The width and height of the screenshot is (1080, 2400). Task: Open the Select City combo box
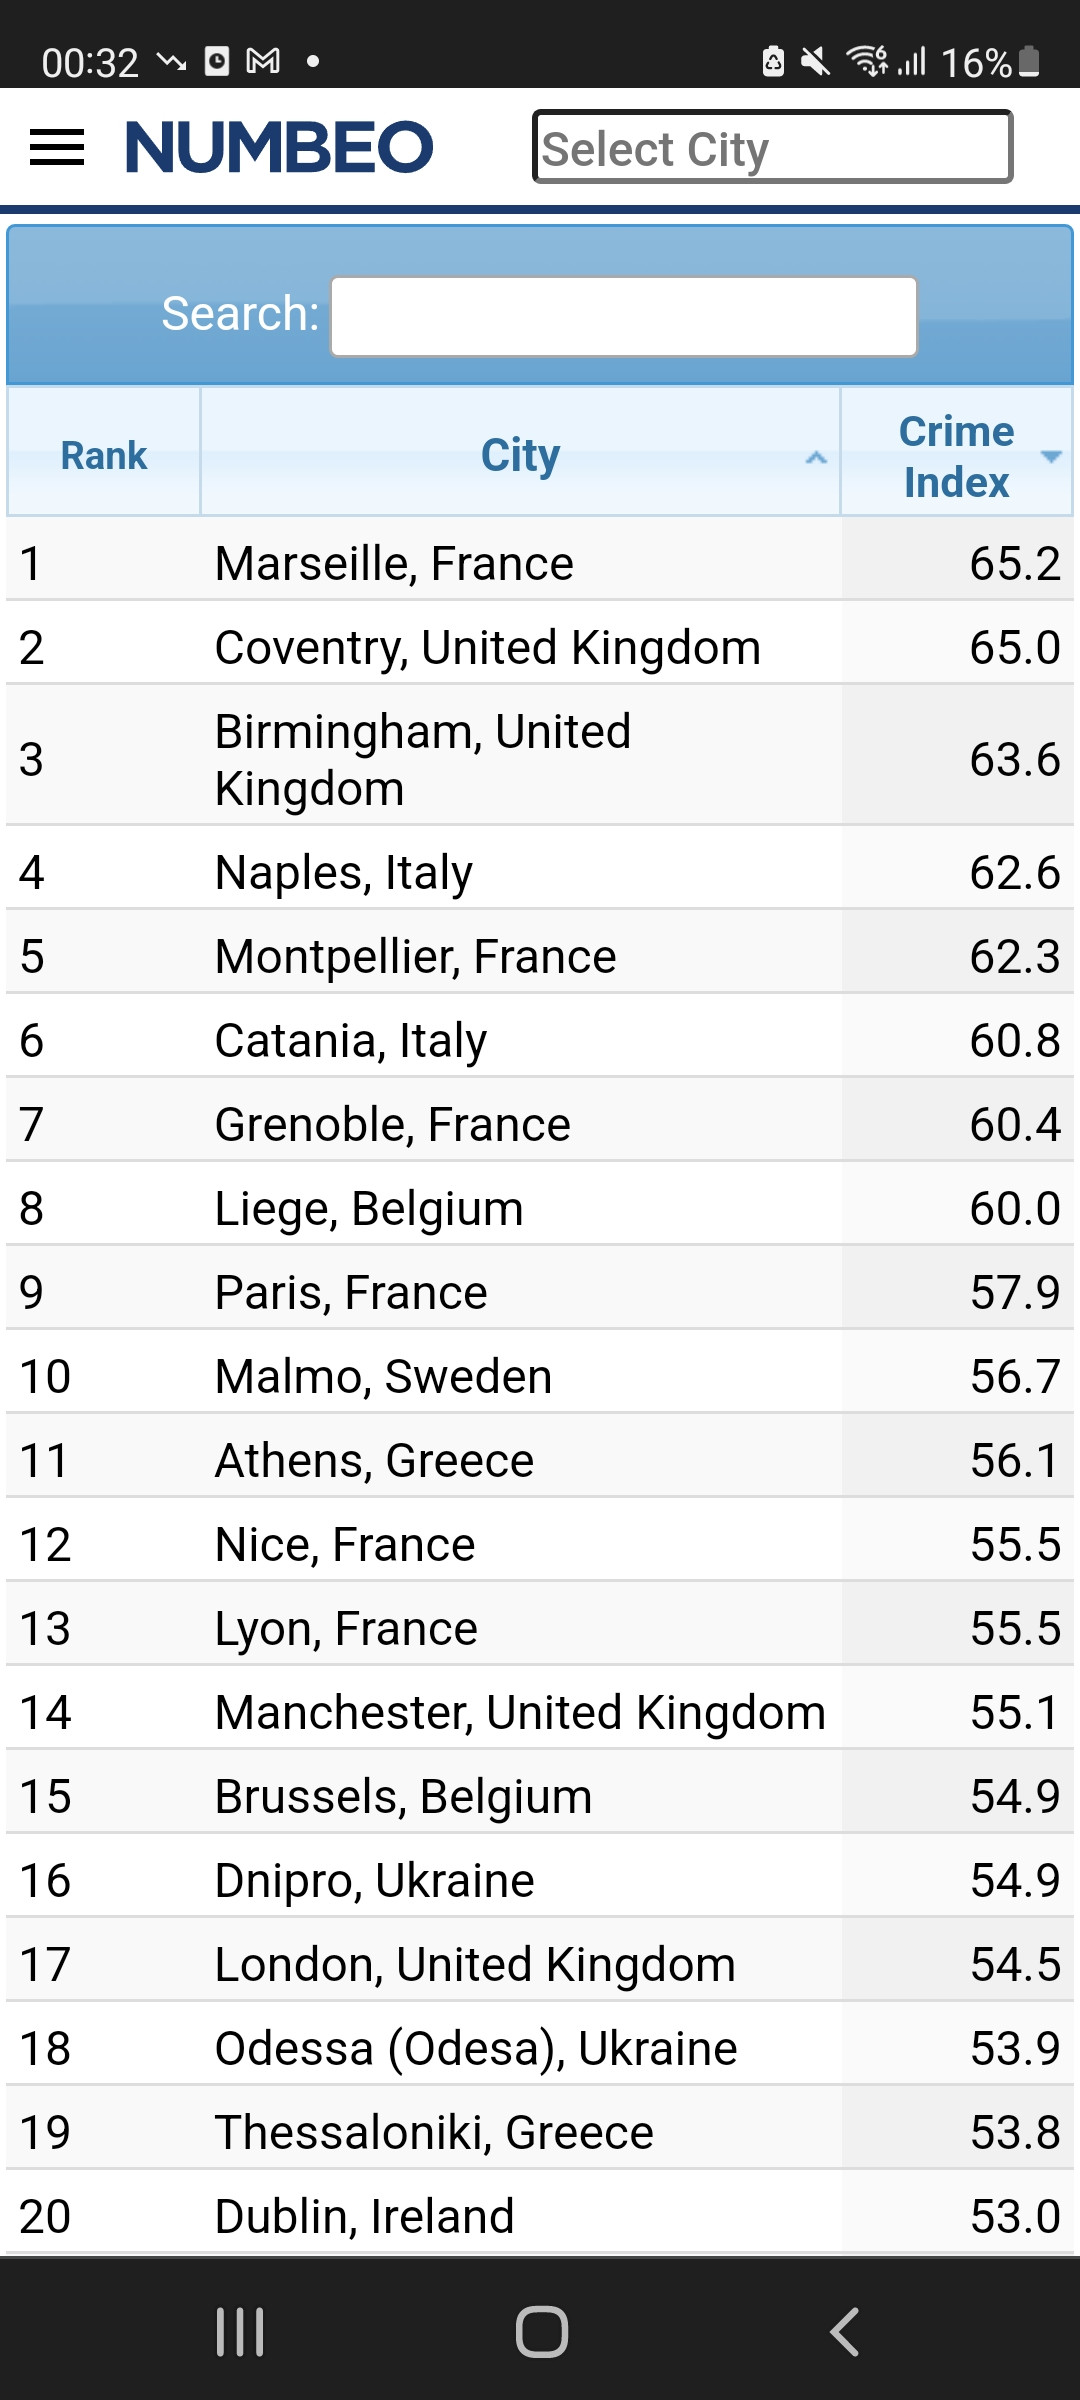click(772, 148)
